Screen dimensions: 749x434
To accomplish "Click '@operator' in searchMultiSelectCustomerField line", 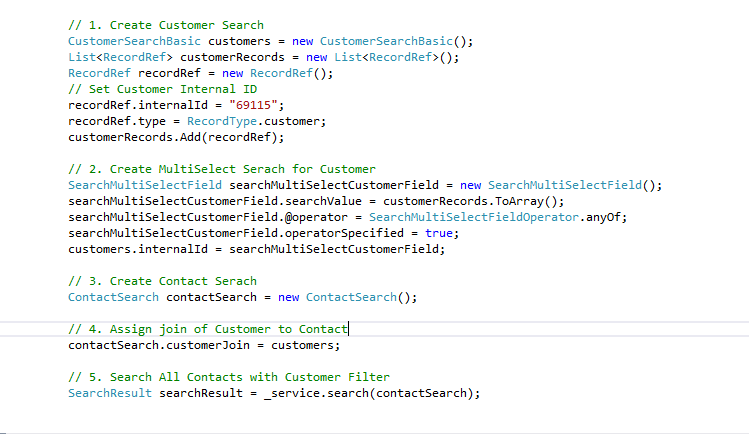I will (x=316, y=217).
